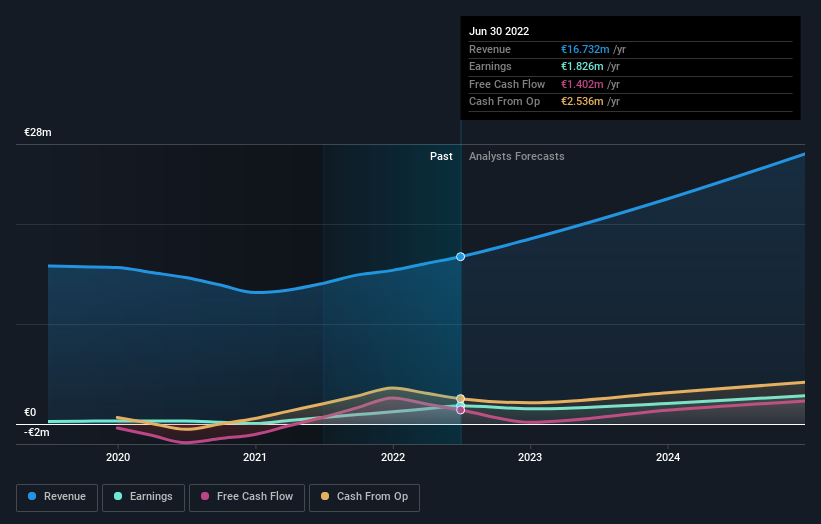Screen dimensions: 821x524
Task: Click the orange Cash From Op data point
Action: [460, 399]
